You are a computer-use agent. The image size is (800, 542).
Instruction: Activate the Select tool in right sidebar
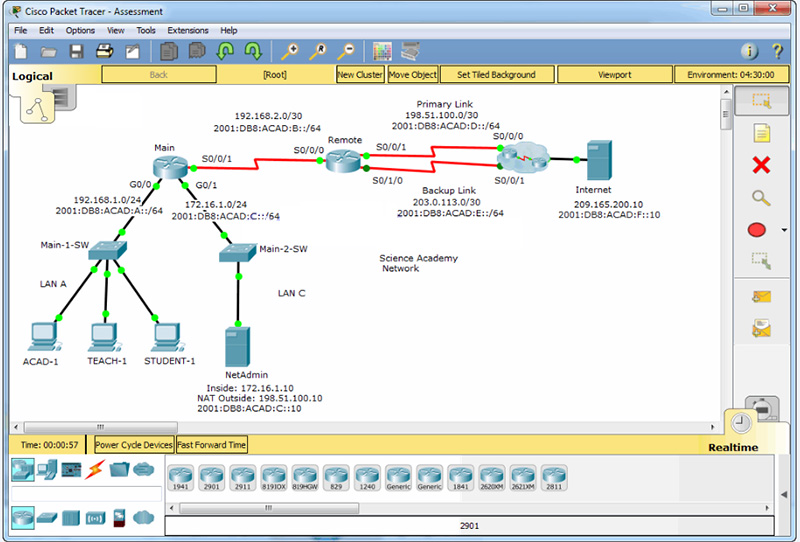(x=761, y=100)
